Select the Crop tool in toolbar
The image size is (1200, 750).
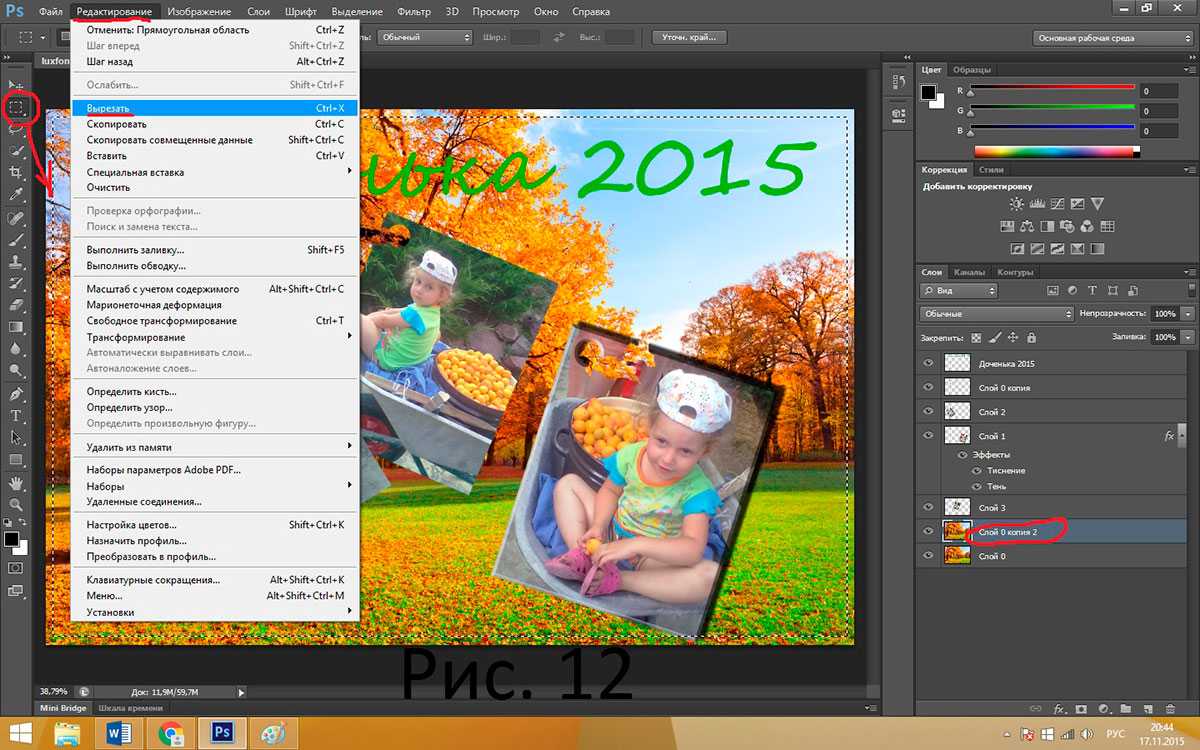pyautogui.click(x=16, y=173)
